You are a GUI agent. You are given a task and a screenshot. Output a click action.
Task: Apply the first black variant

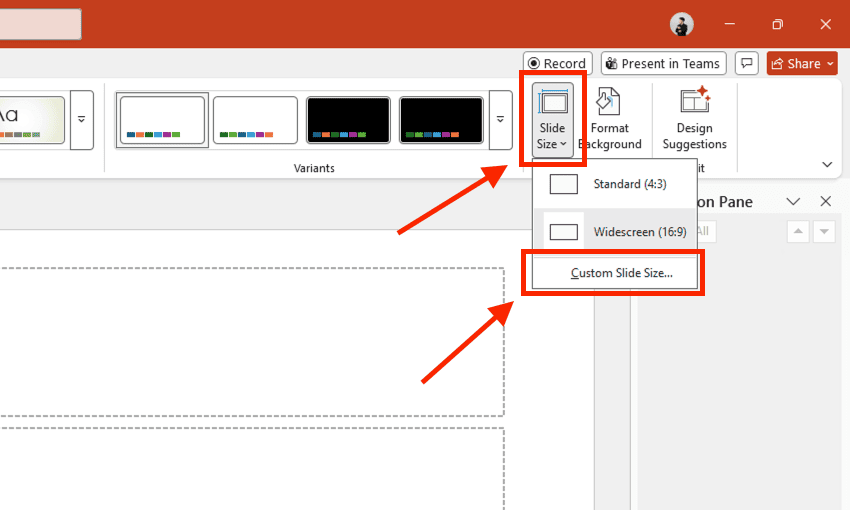click(x=348, y=120)
